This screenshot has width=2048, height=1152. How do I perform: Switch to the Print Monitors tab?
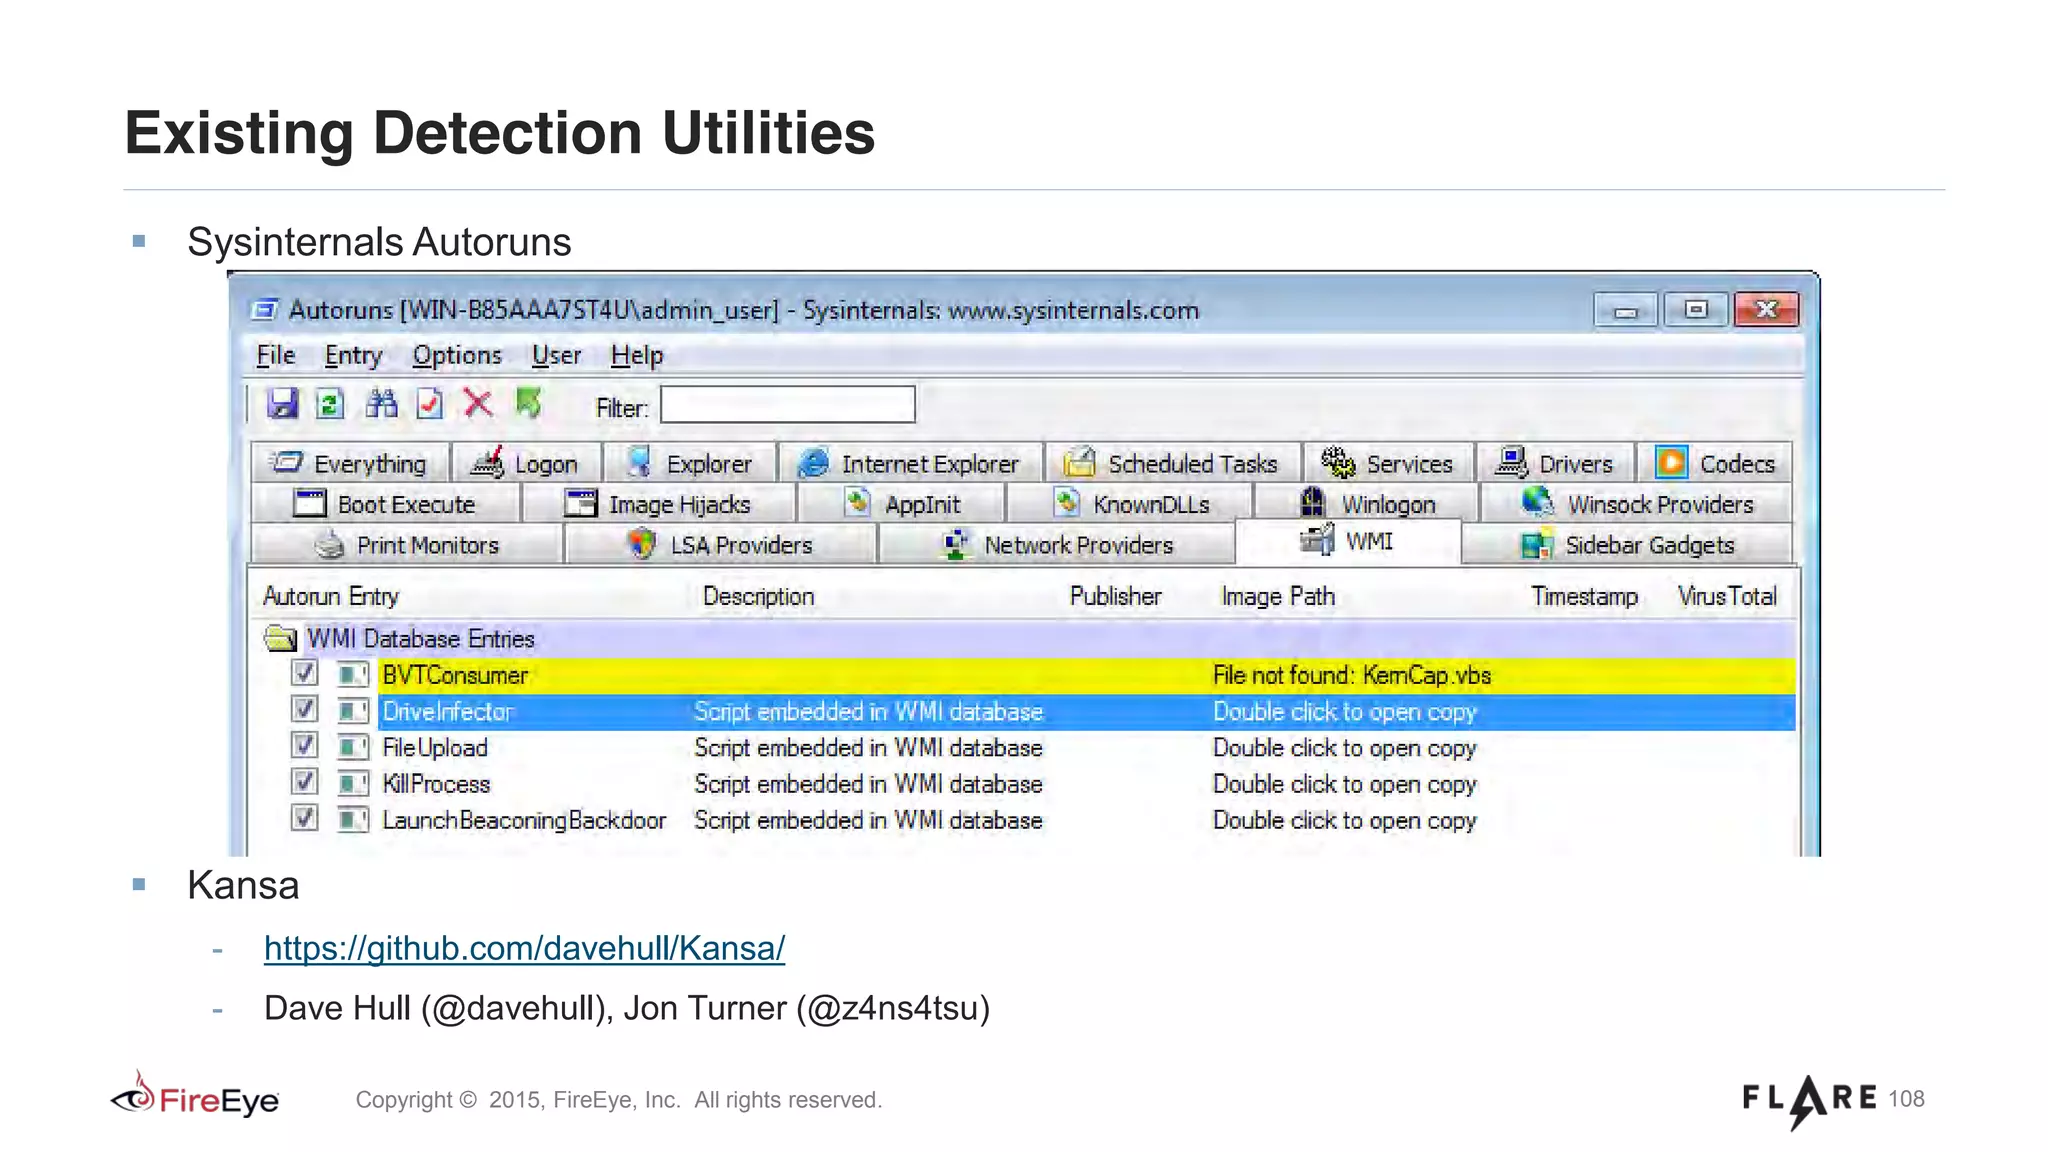click(x=407, y=545)
